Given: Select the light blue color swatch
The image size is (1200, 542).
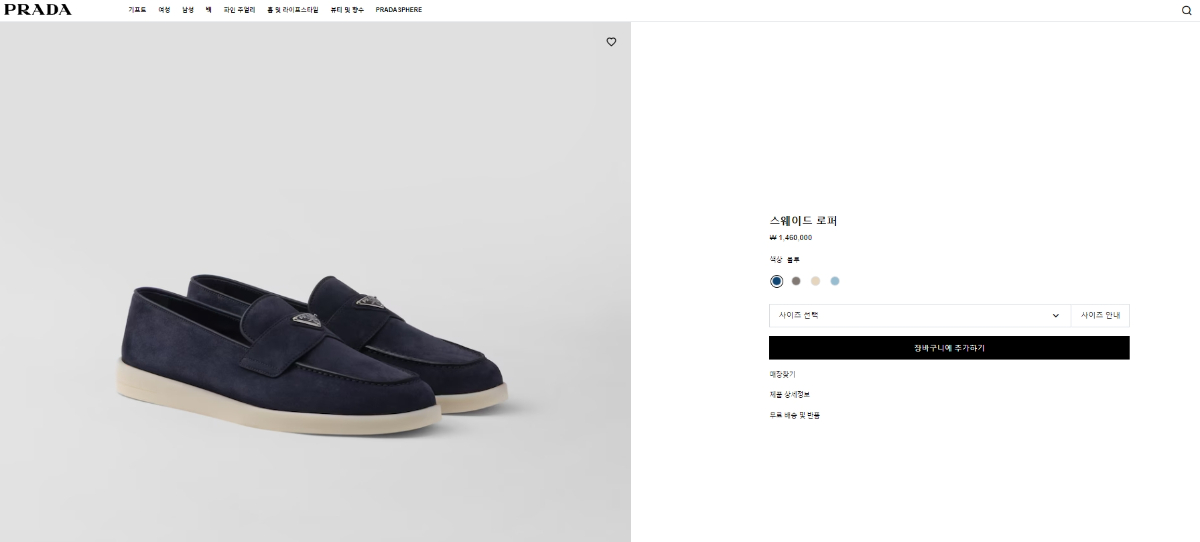Looking at the screenshot, I should (835, 281).
